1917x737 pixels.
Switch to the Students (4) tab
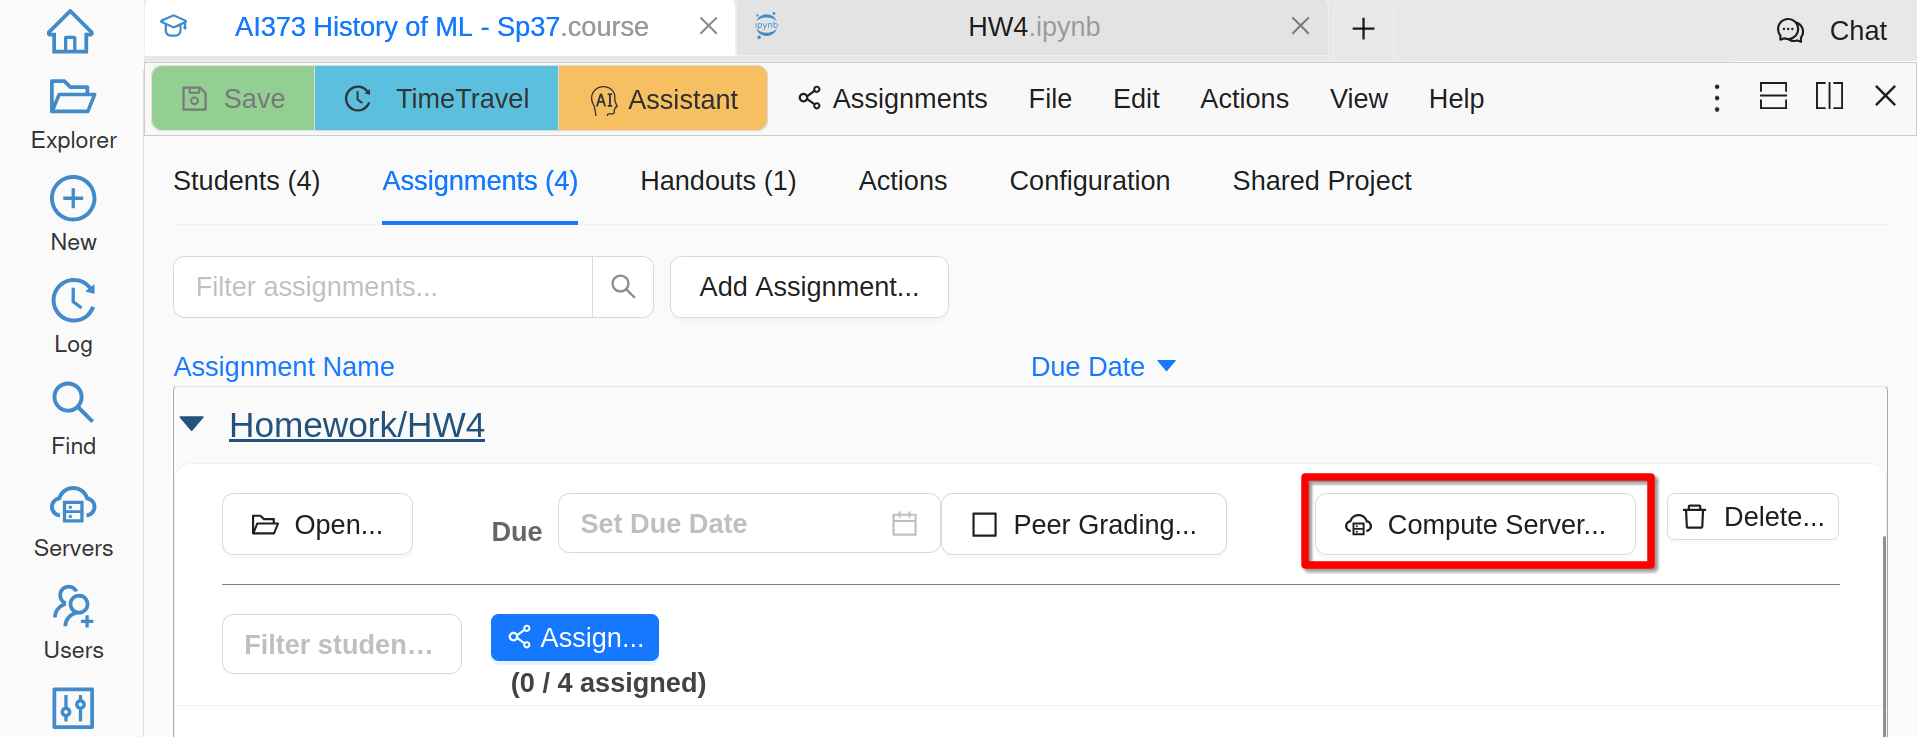point(246,181)
